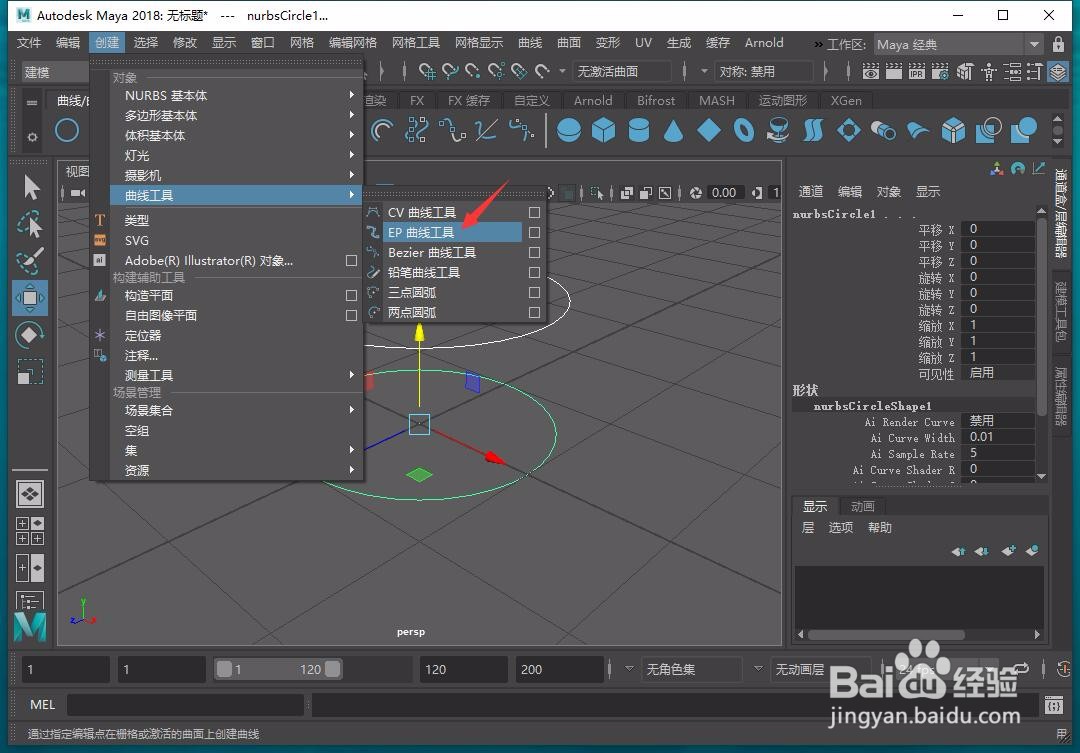Image resolution: width=1080 pixels, height=753 pixels.
Task: Click the two-pane side layout icon
Action: pos(30,568)
